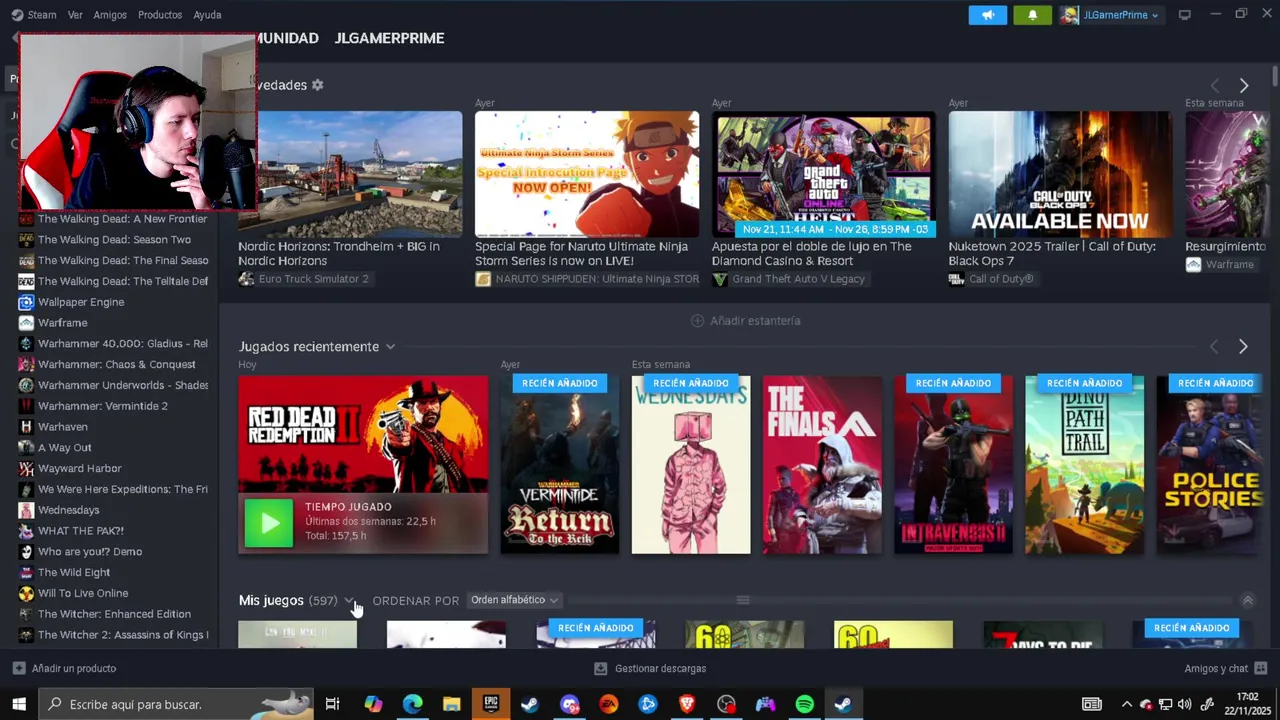This screenshot has height=720, width=1280.
Task: Open the Amigos menu
Action: click(110, 15)
